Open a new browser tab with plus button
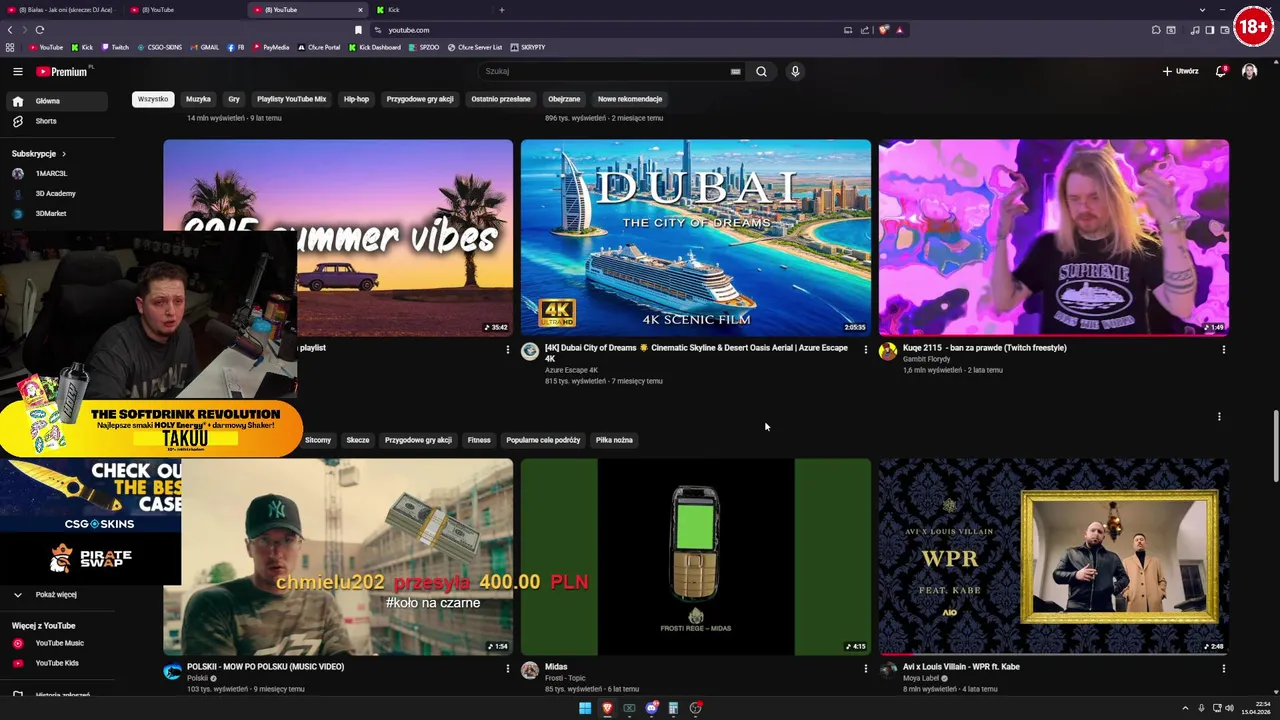This screenshot has height=720, width=1280. pos(501,10)
